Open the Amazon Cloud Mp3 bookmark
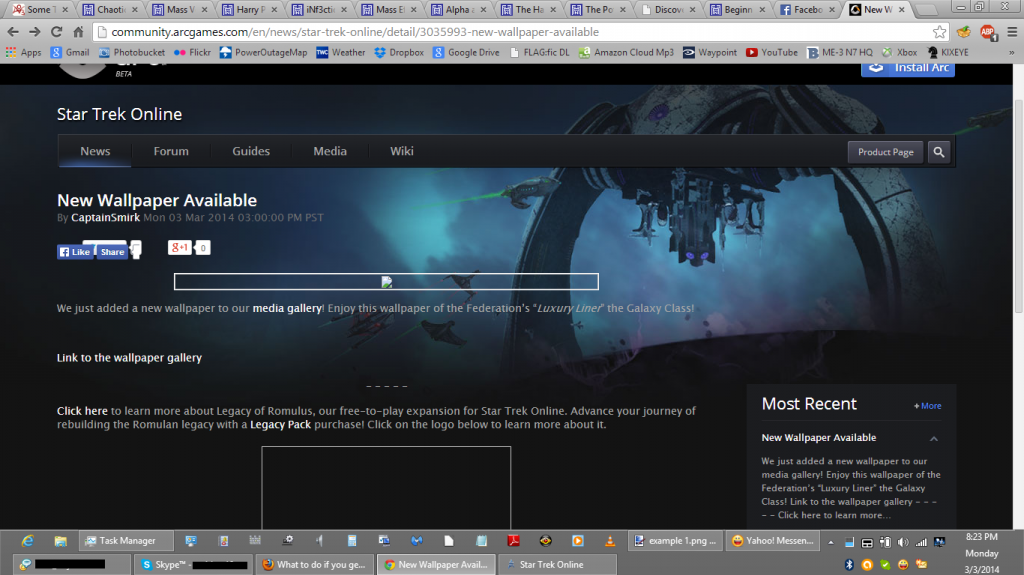 tap(626, 52)
